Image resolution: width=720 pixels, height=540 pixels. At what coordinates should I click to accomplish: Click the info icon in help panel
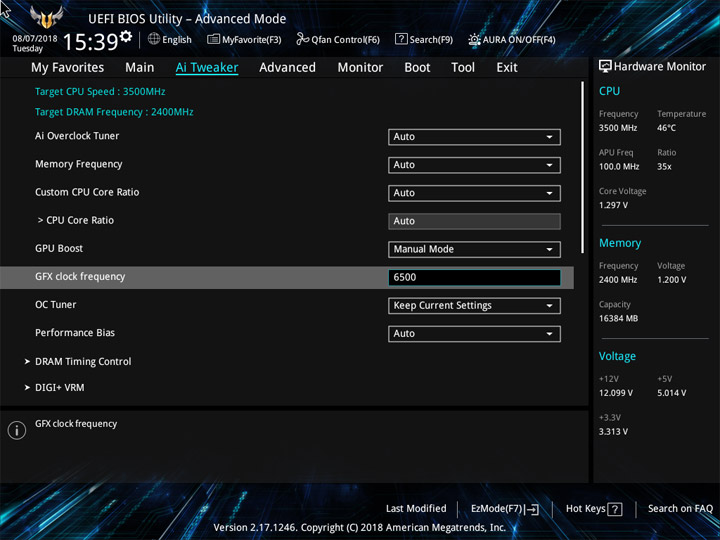[17, 430]
